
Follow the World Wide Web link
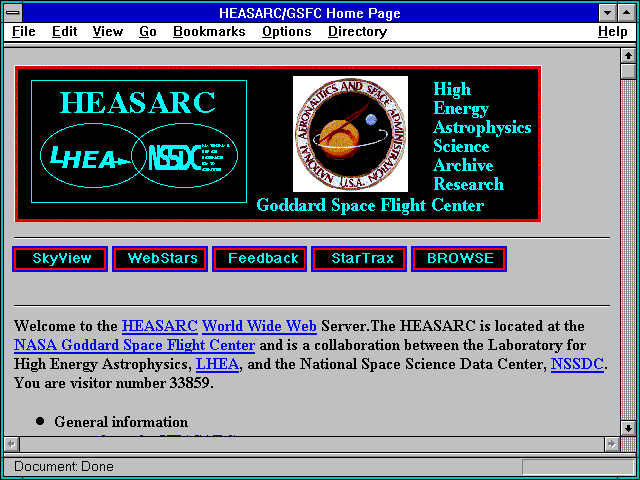point(260,326)
